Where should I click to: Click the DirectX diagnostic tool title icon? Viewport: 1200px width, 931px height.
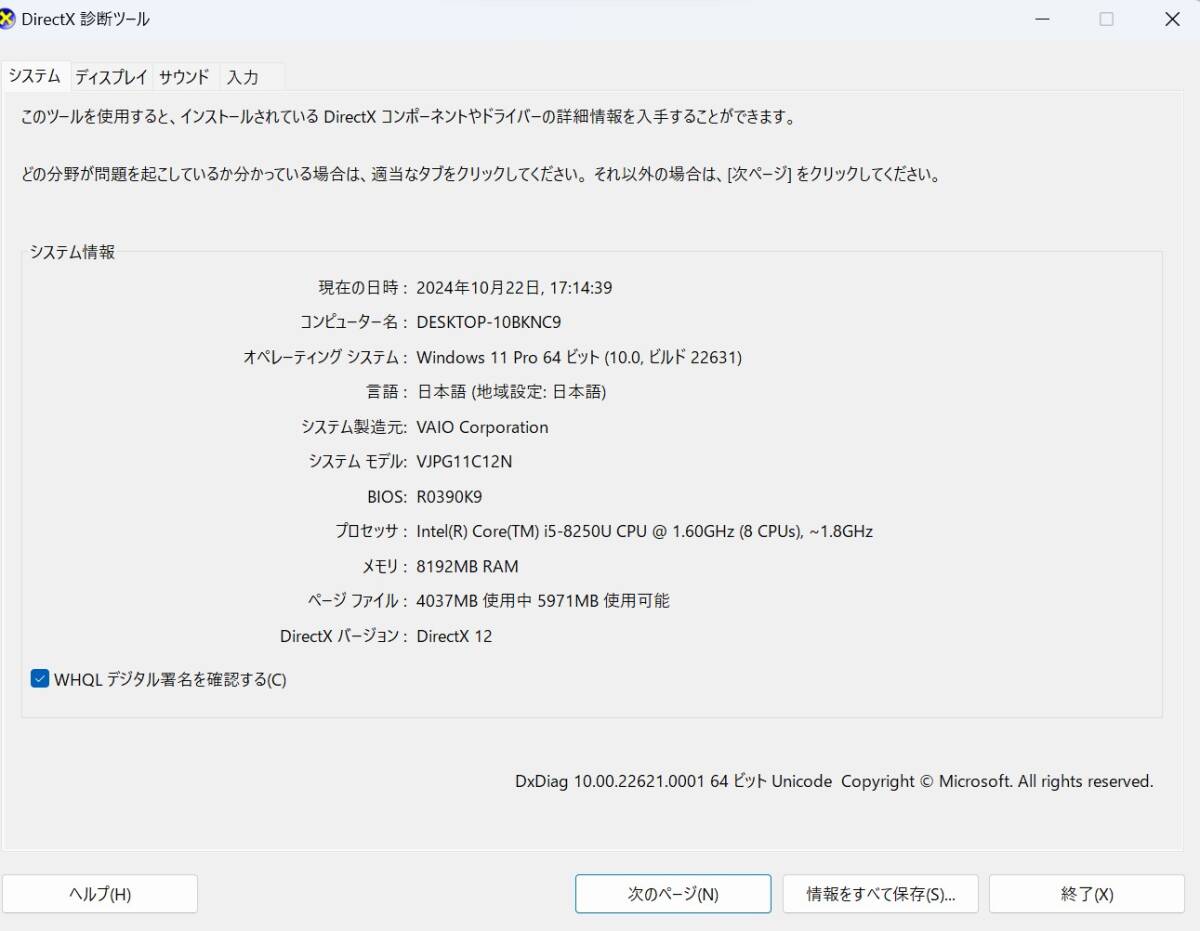click(x=7, y=19)
